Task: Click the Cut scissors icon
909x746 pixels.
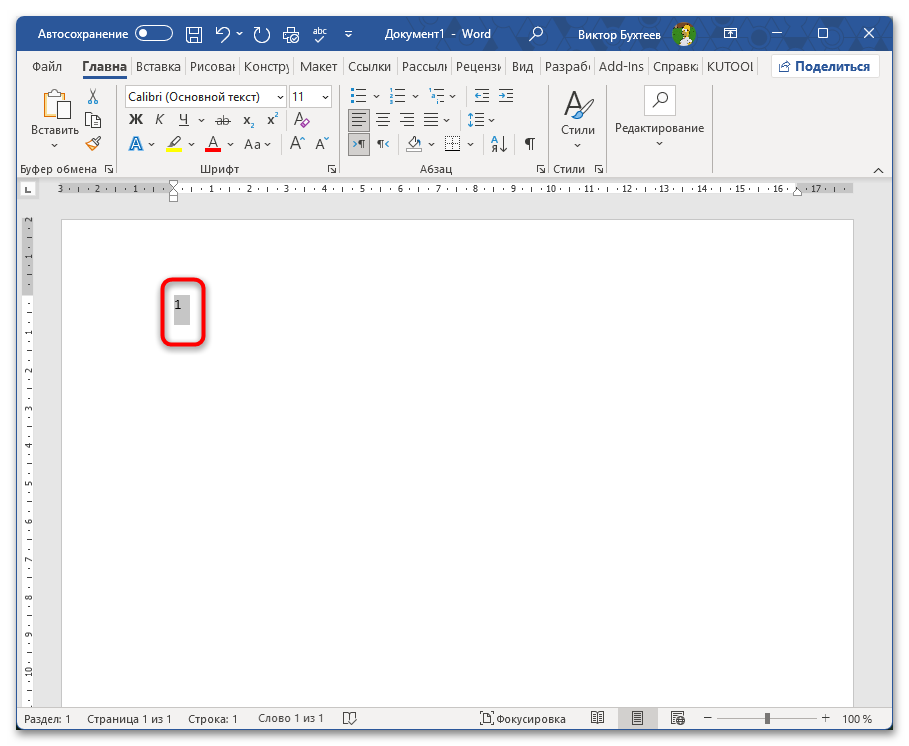Action: (x=93, y=97)
